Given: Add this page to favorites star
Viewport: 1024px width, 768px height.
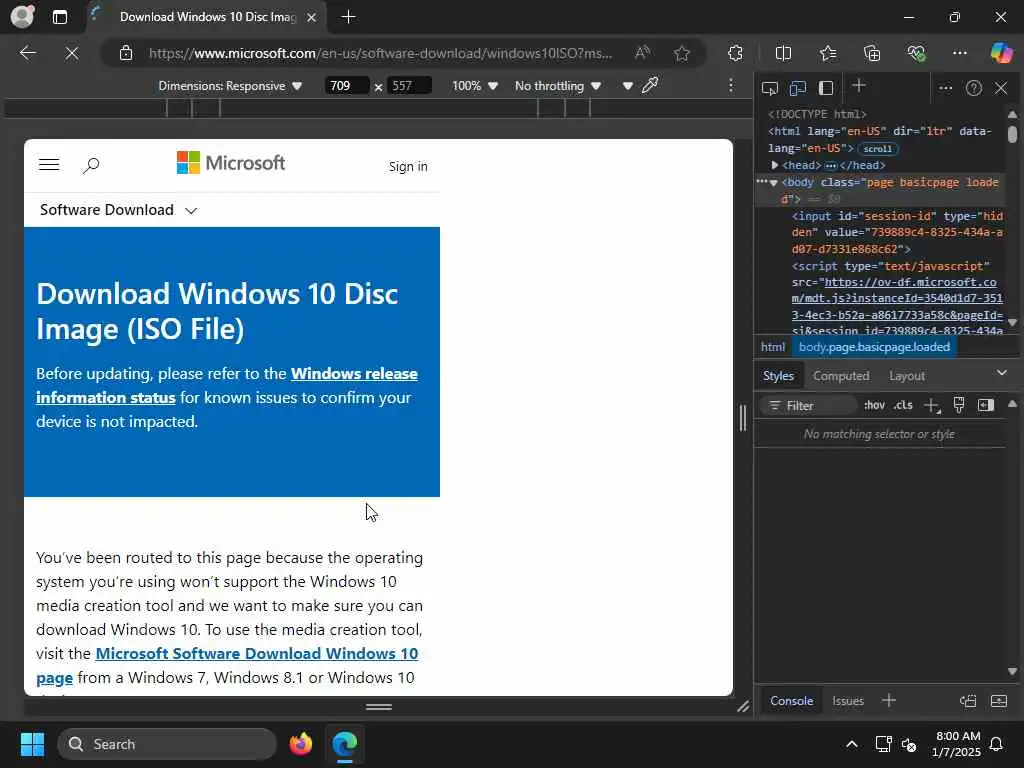Looking at the screenshot, I should [682, 53].
